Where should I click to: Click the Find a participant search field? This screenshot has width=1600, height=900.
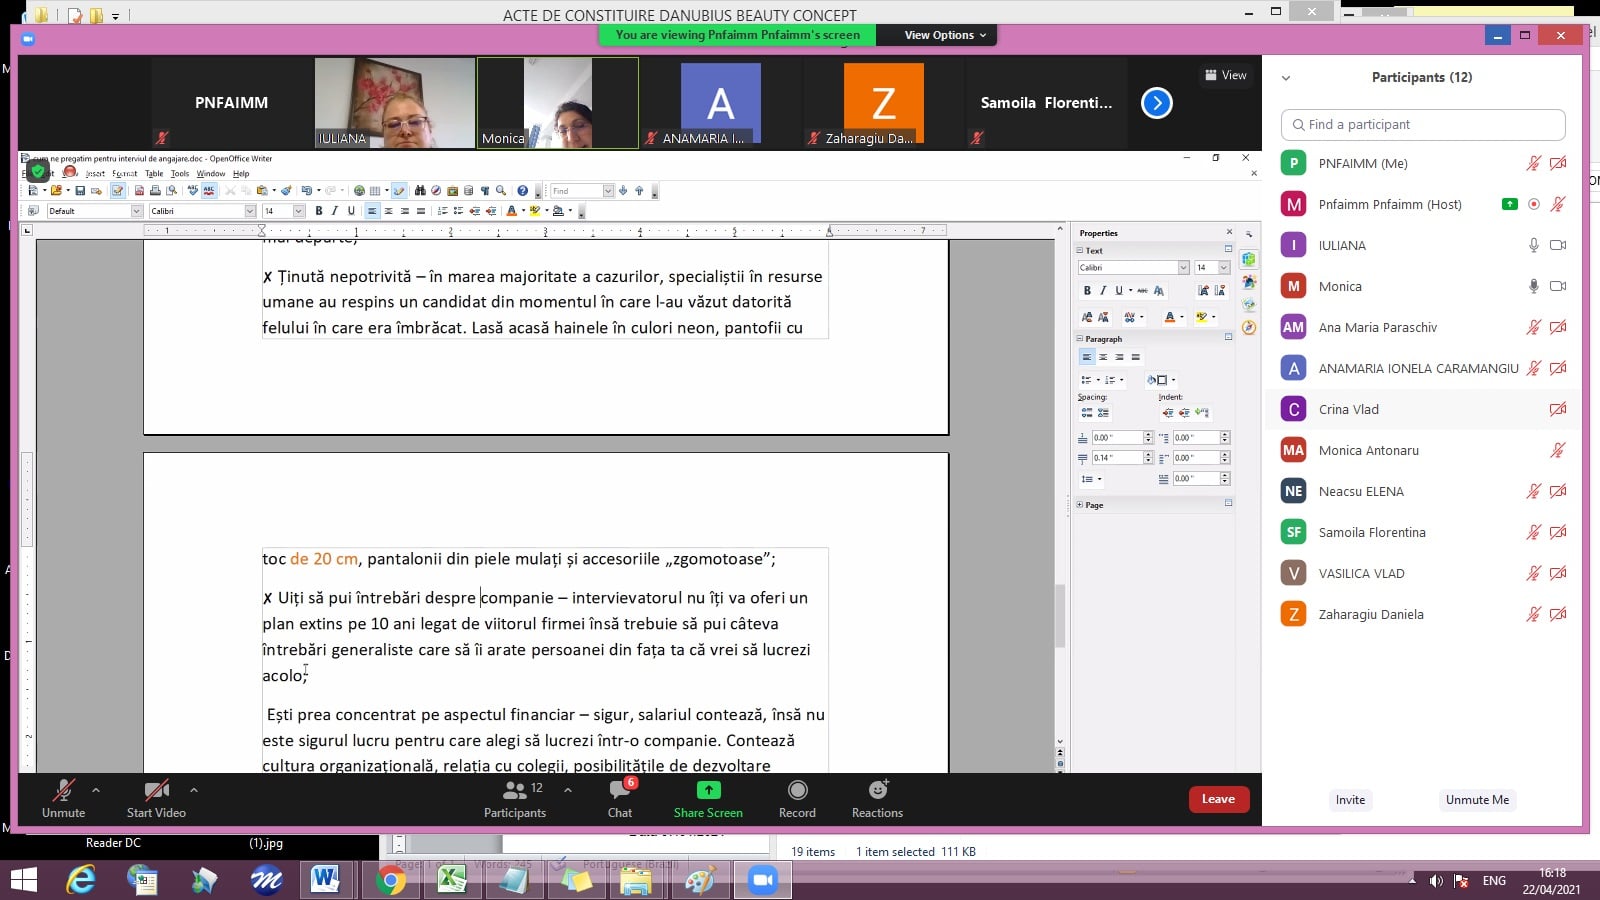(1423, 125)
